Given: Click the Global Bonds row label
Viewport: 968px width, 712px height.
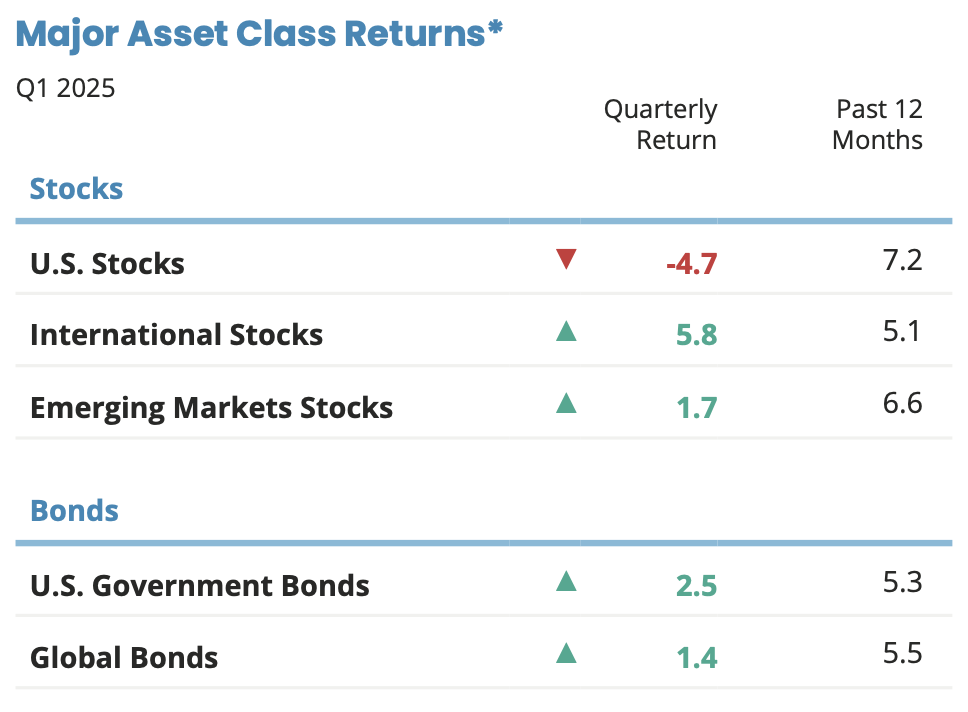Looking at the screenshot, I should tap(124, 657).
